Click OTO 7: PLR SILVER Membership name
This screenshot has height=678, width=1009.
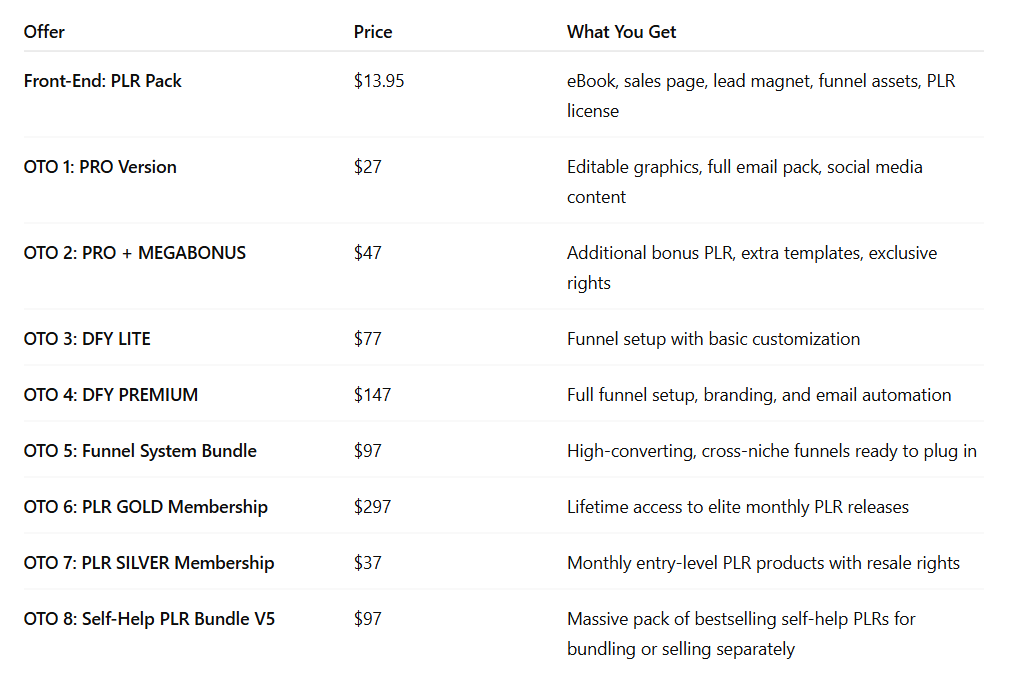click(x=149, y=563)
